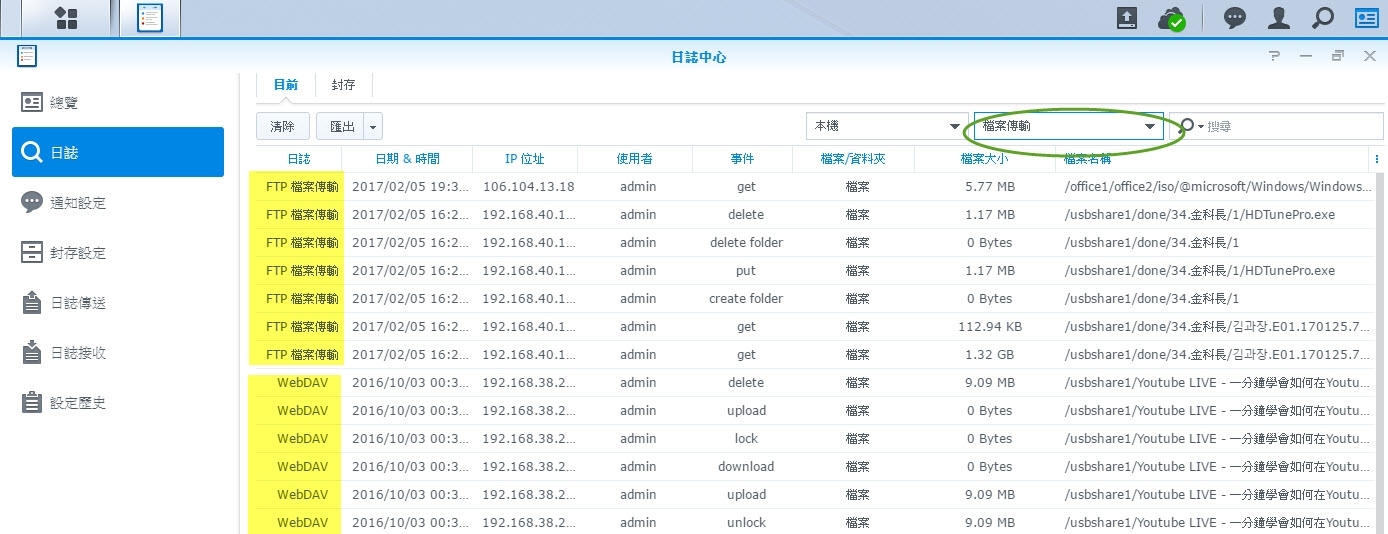Click the 設定歷史 clipboard icon
The width and height of the screenshot is (1388, 534).
[32, 402]
